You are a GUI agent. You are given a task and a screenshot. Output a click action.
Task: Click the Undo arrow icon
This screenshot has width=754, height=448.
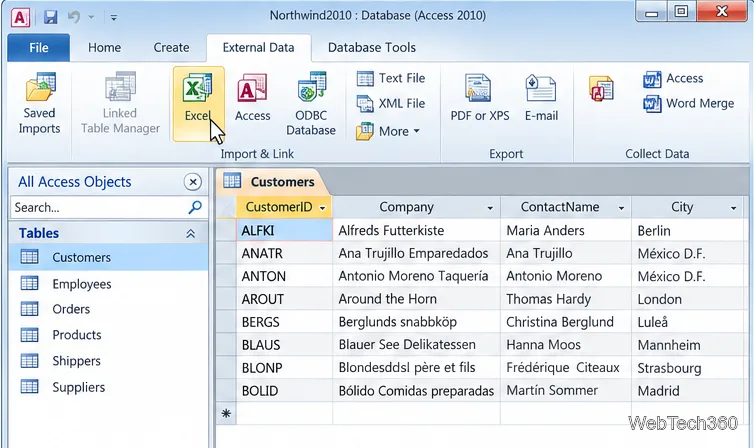click(74, 17)
